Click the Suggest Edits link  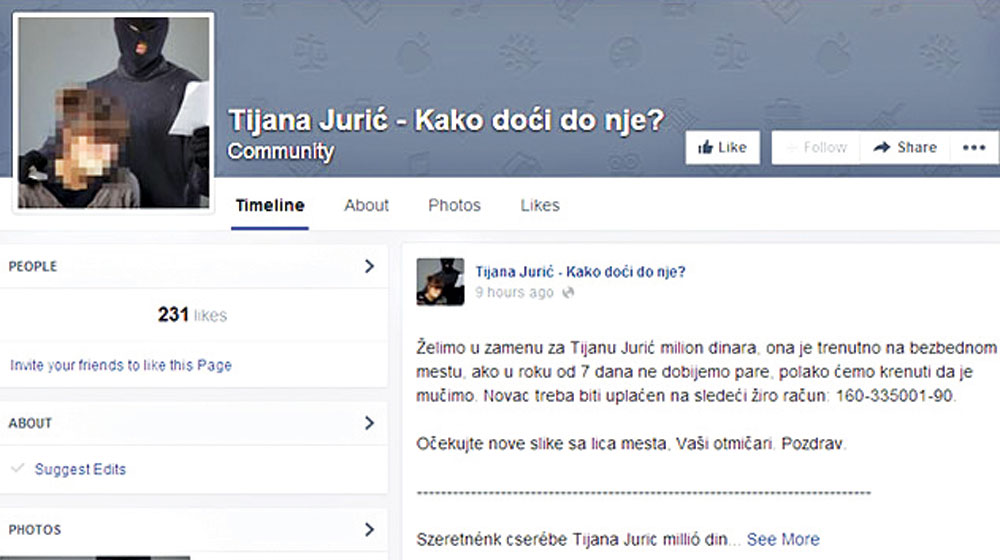[80, 469]
